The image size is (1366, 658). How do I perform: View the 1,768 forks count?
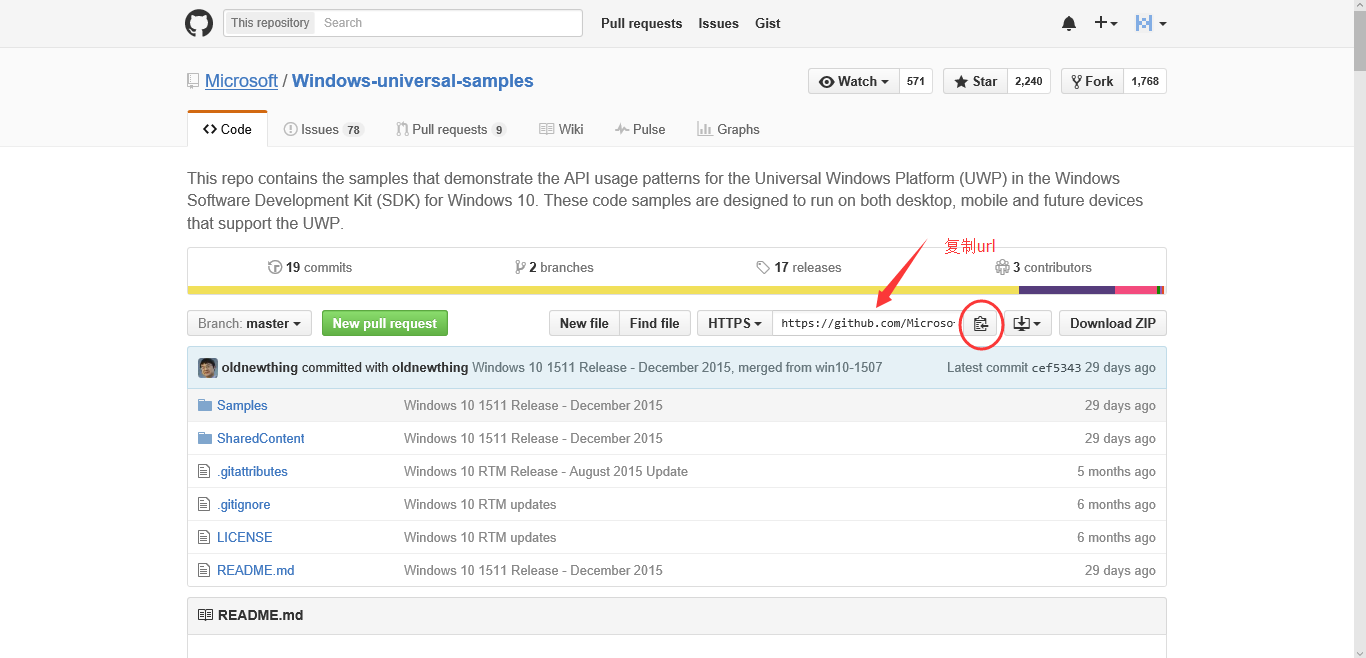[1145, 81]
